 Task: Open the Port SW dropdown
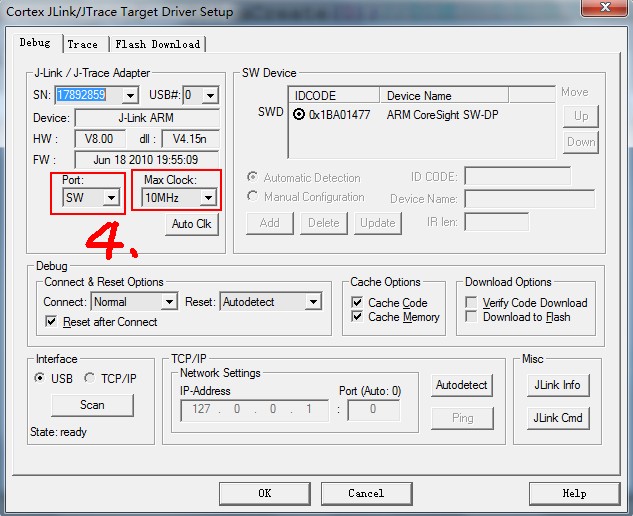[x=111, y=197]
